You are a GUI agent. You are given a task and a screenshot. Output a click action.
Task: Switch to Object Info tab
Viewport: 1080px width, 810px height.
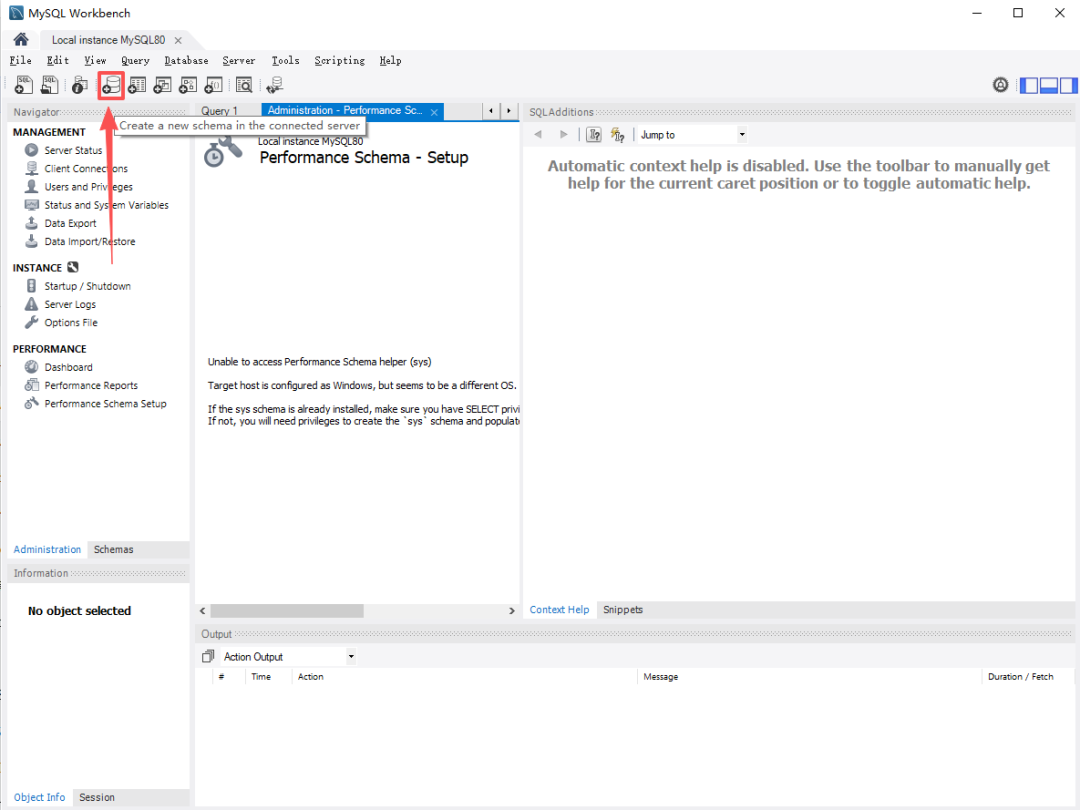point(39,798)
